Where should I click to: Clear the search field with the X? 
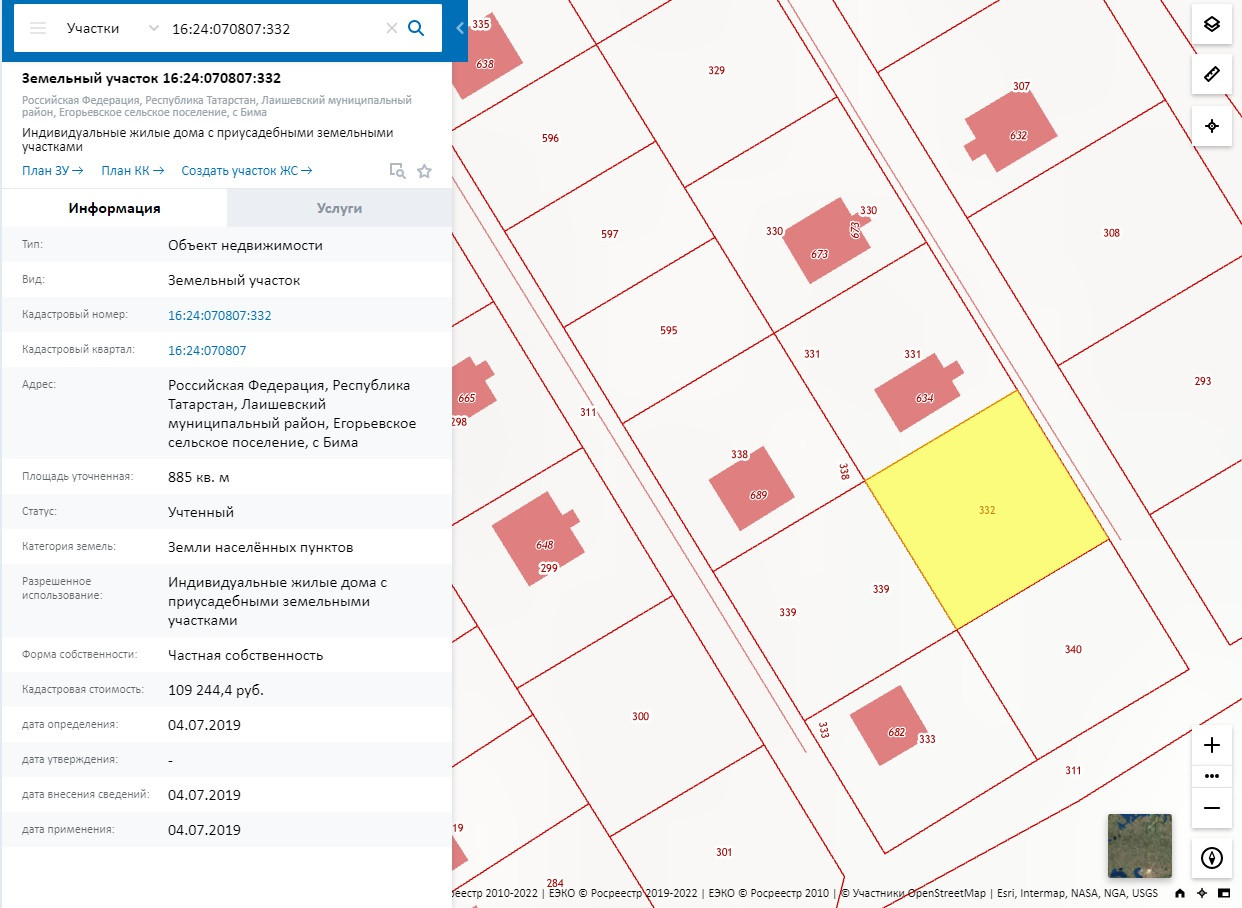(392, 28)
